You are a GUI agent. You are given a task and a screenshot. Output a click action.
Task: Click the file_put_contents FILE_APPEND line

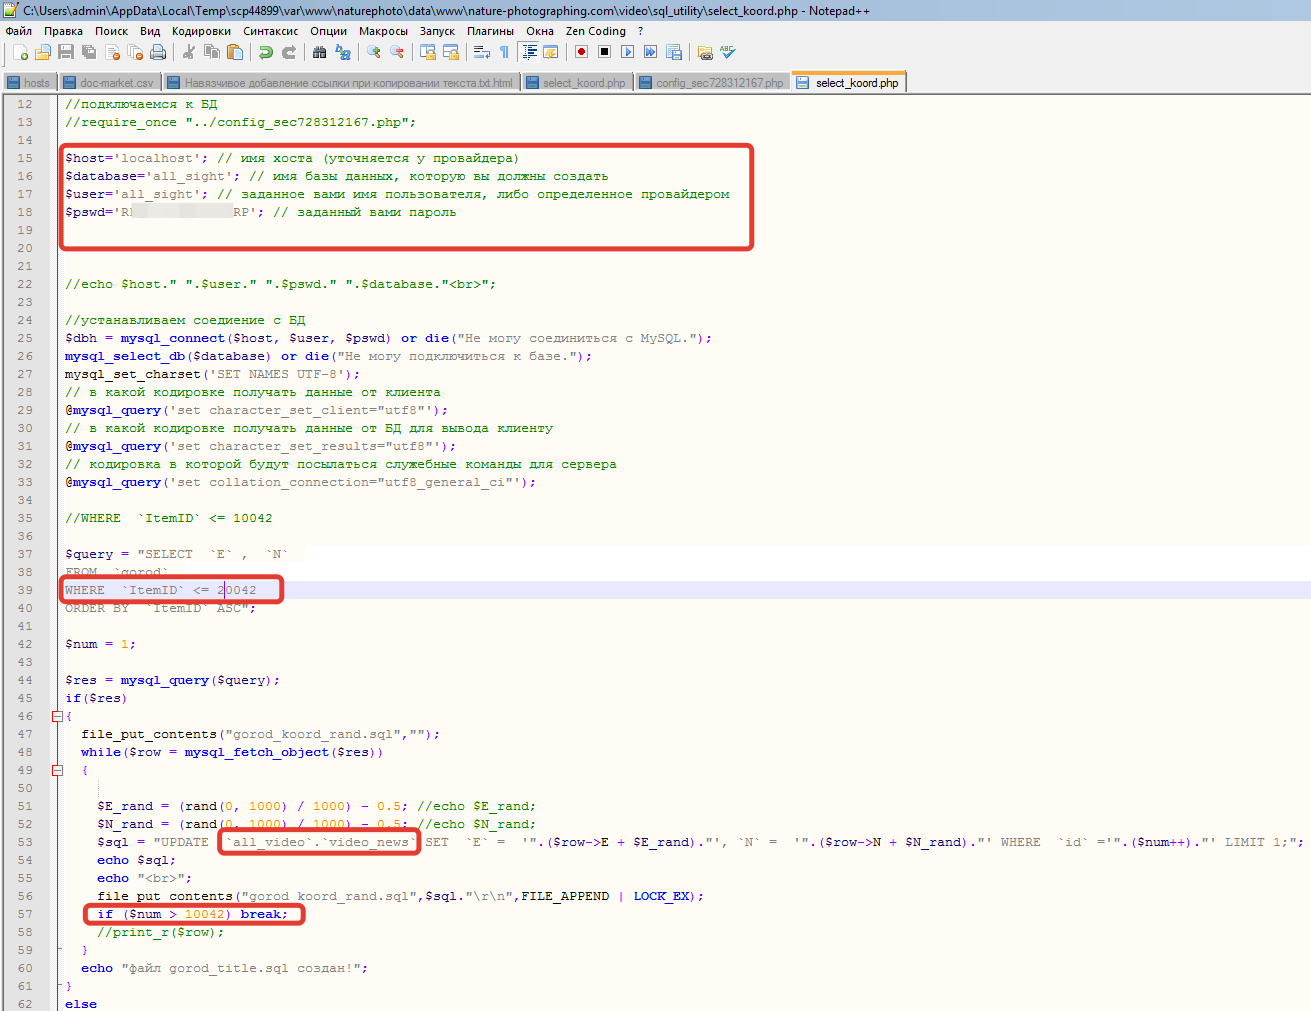click(x=400, y=896)
